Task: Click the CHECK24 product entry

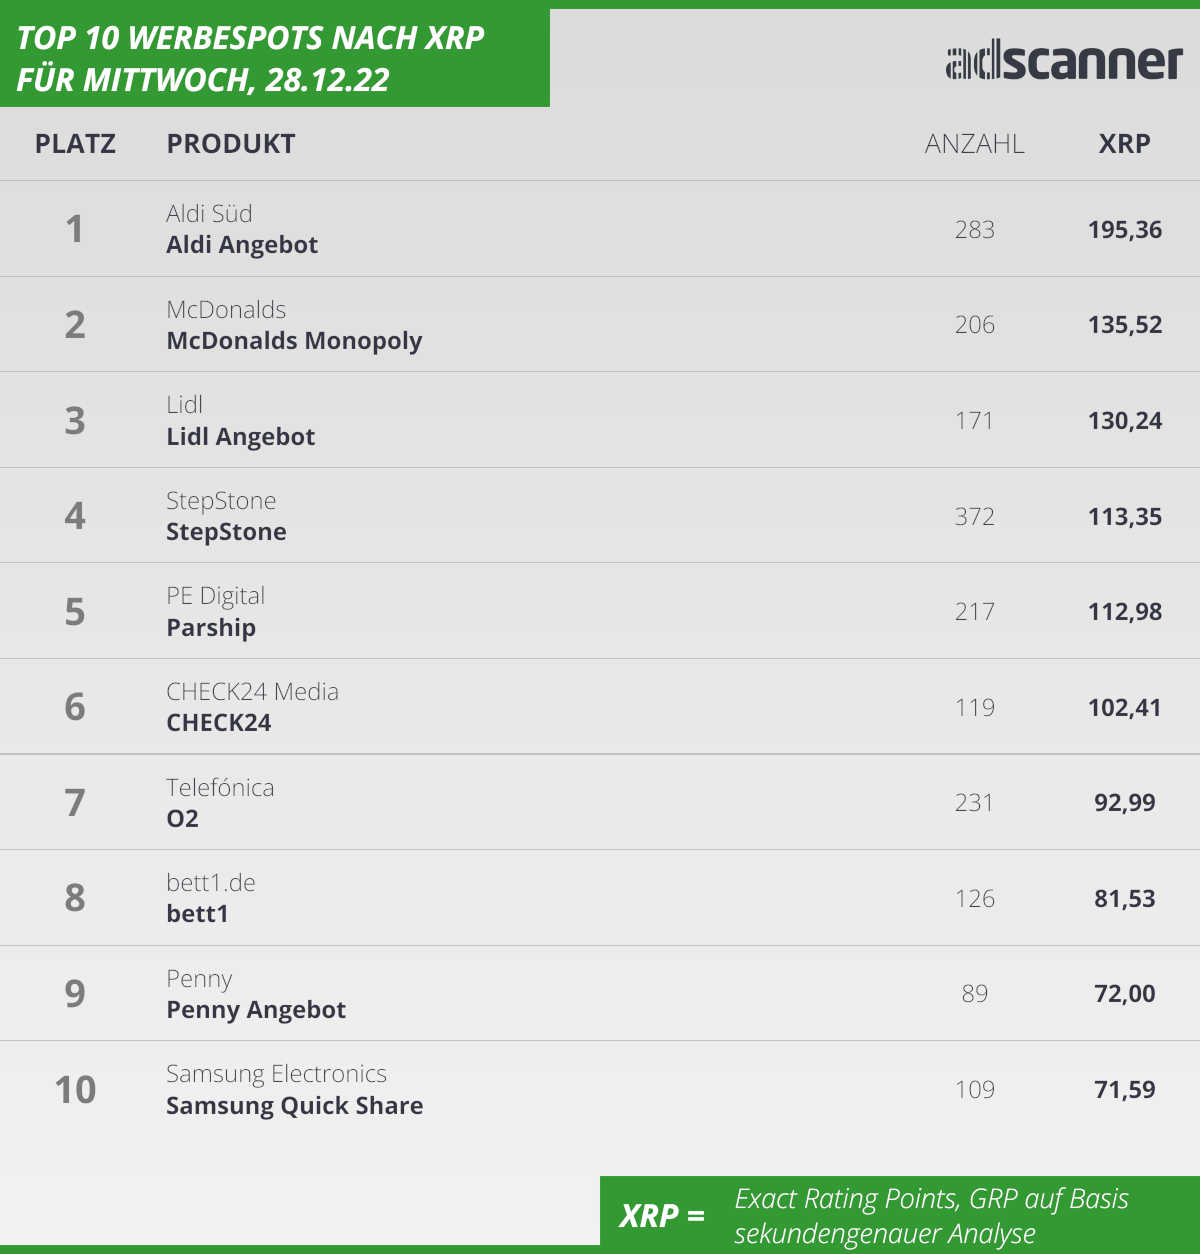Action: (x=219, y=723)
